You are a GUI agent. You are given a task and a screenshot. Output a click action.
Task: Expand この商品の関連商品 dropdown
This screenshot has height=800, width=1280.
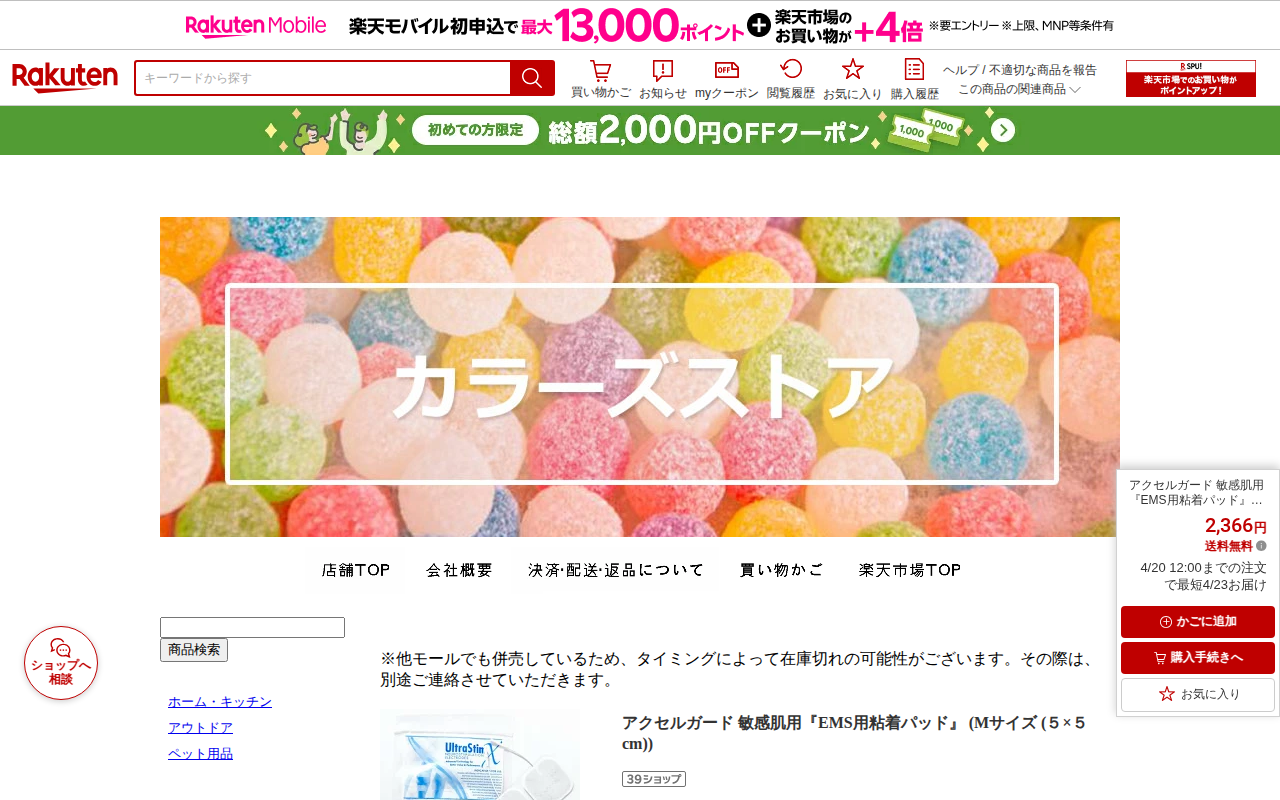click(1019, 89)
